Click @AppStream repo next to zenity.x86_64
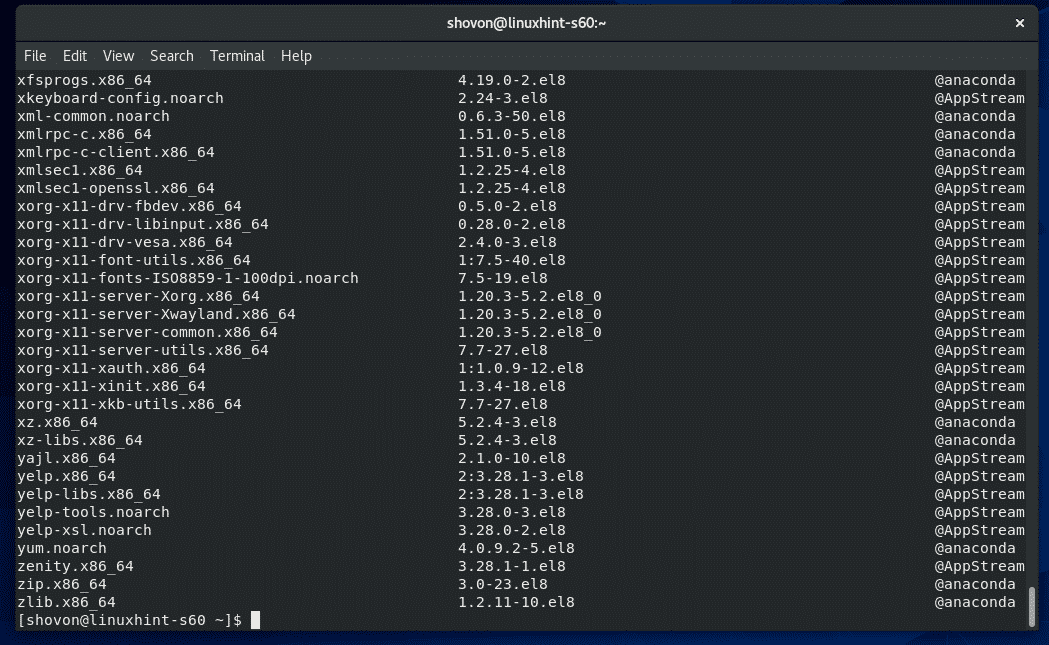 979,566
